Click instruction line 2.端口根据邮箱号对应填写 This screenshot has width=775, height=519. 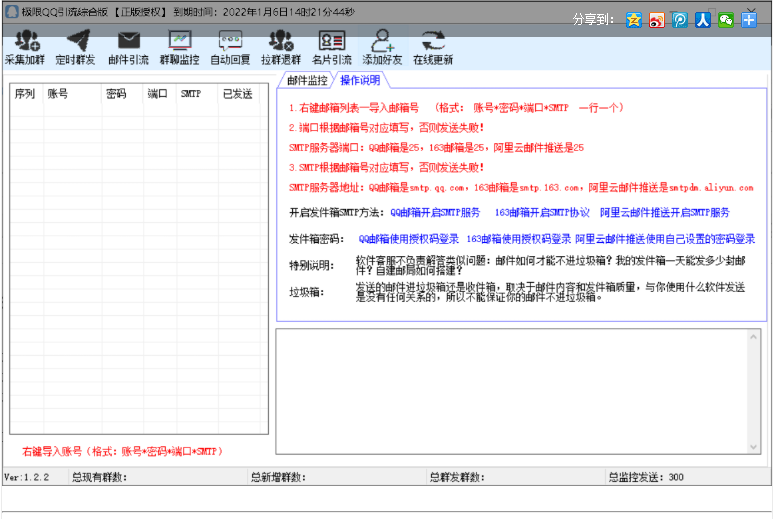[x=387, y=128]
